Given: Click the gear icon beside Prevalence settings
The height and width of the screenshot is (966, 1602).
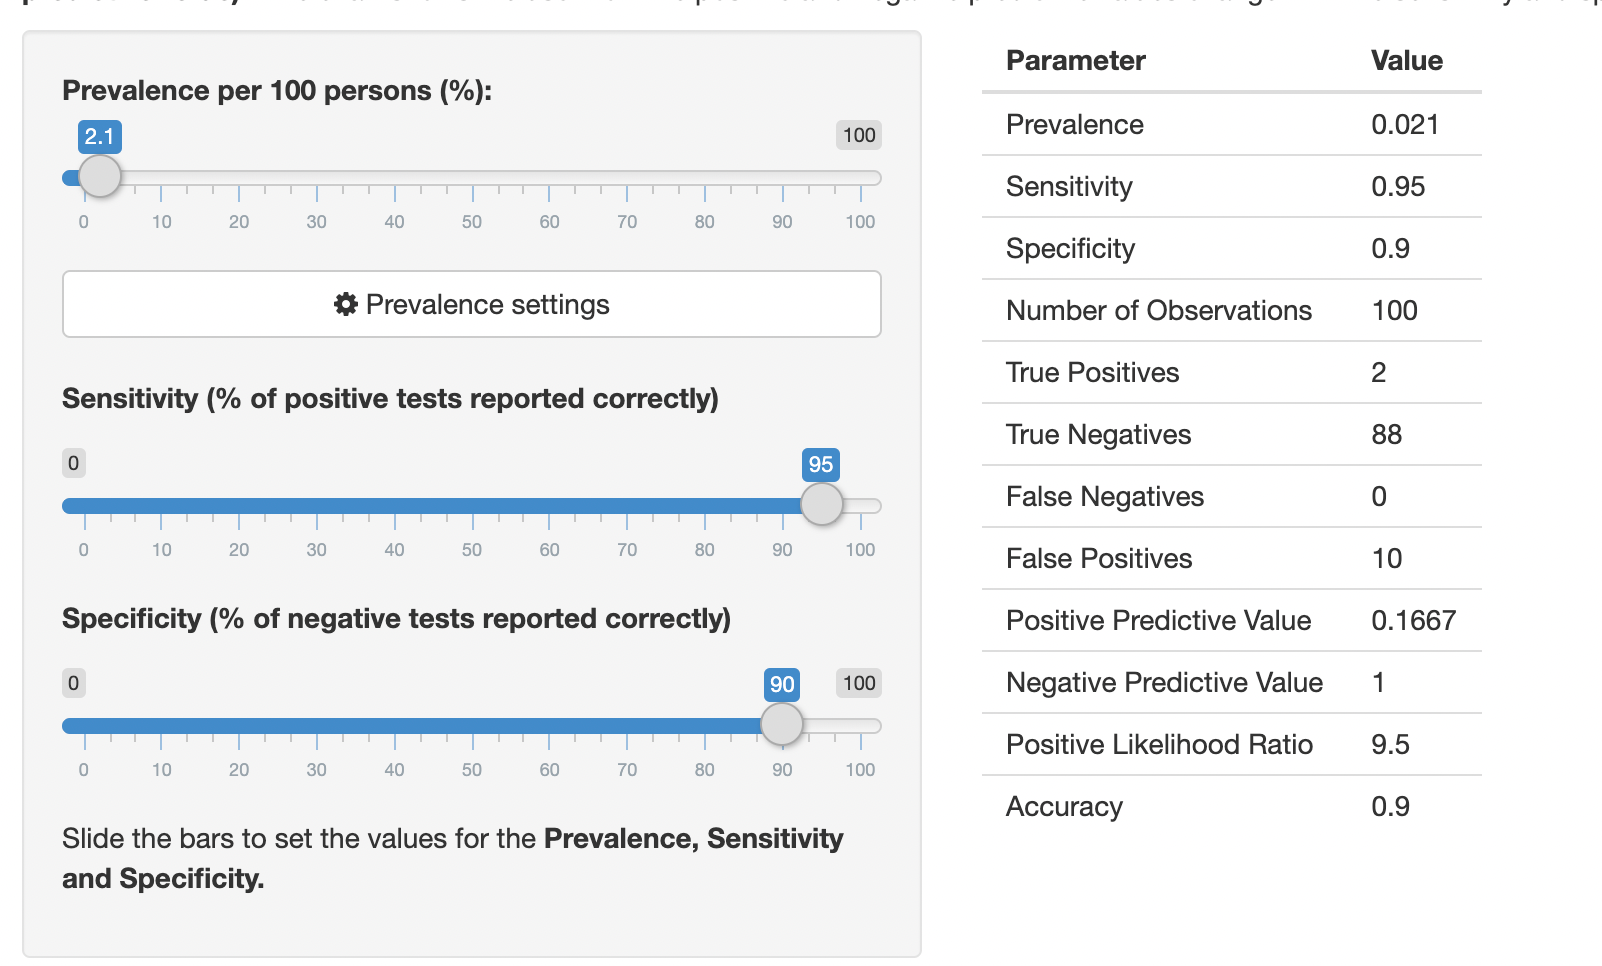Looking at the screenshot, I should point(345,305).
